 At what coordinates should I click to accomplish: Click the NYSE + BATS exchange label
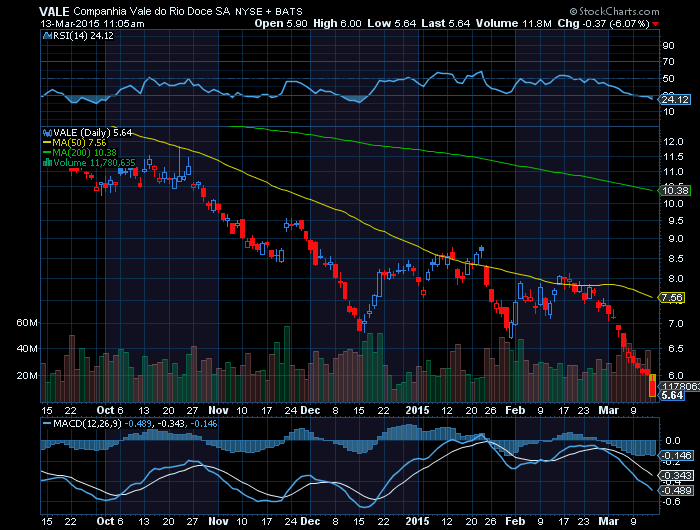(x=269, y=12)
